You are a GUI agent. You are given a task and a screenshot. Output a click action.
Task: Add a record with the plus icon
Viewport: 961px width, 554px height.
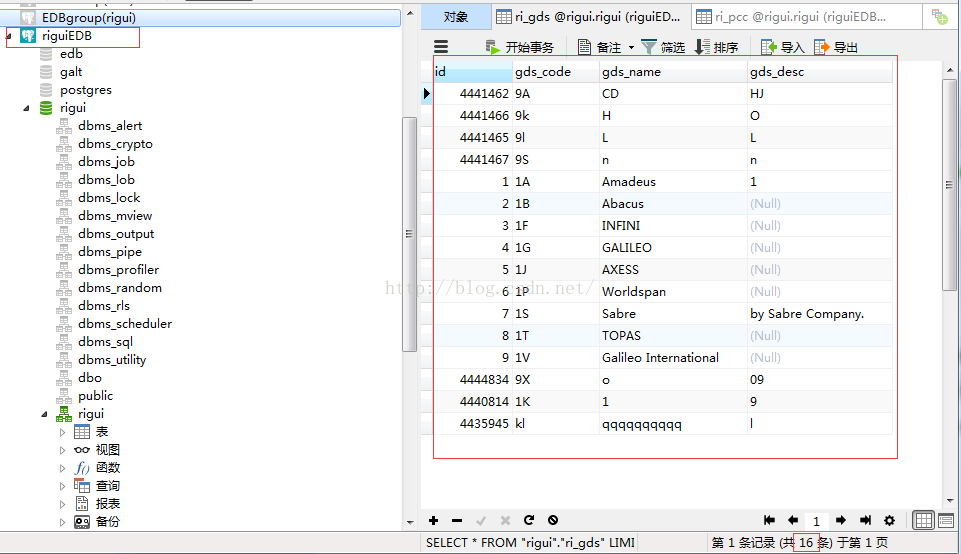pos(433,520)
